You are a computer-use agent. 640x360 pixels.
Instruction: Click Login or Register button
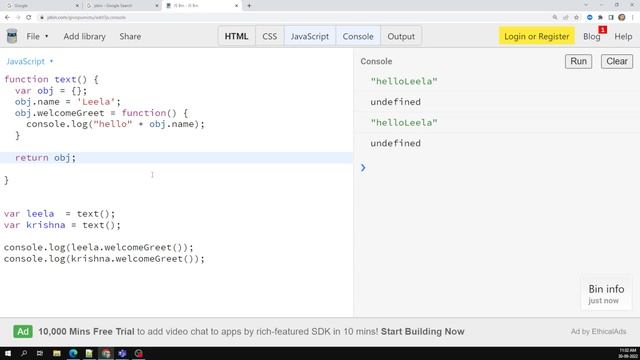[x=536, y=36]
